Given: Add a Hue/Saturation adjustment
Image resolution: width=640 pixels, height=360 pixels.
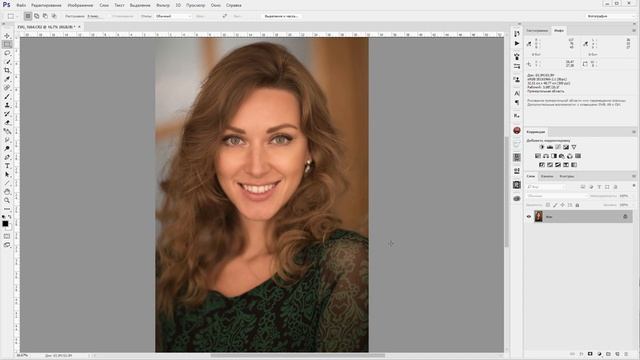Looking at the screenshot, I should 538,156.
